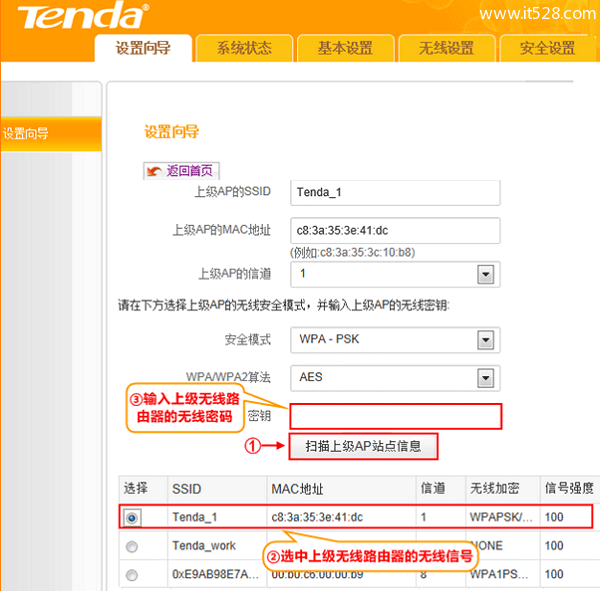The height and width of the screenshot is (591, 600).
Task: Open the 安全设置 tab
Action: (x=548, y=48)
